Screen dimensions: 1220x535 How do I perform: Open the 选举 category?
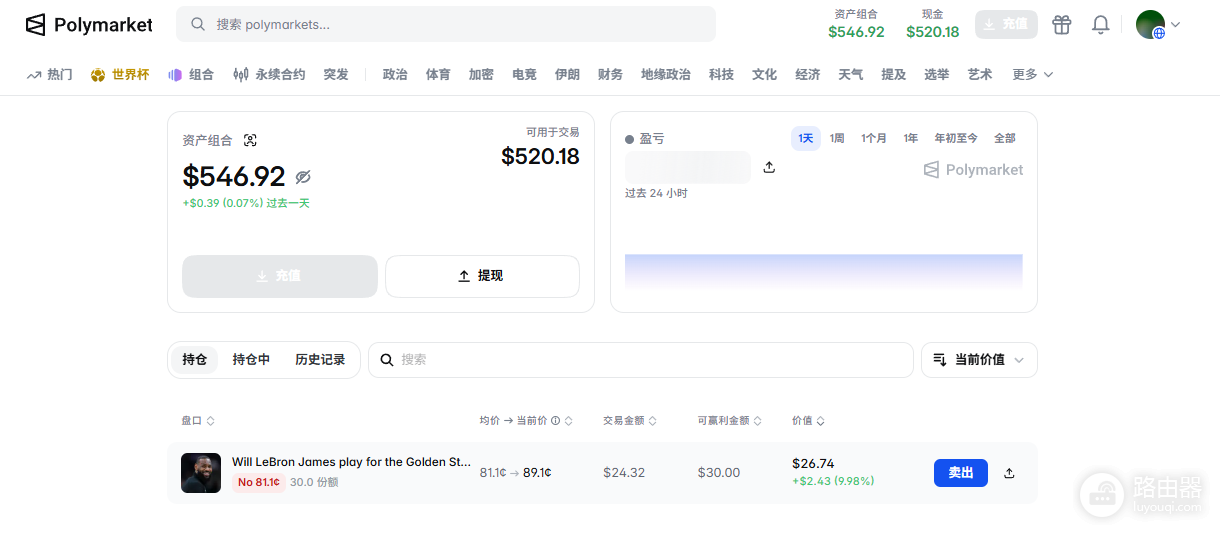[936, 74]
